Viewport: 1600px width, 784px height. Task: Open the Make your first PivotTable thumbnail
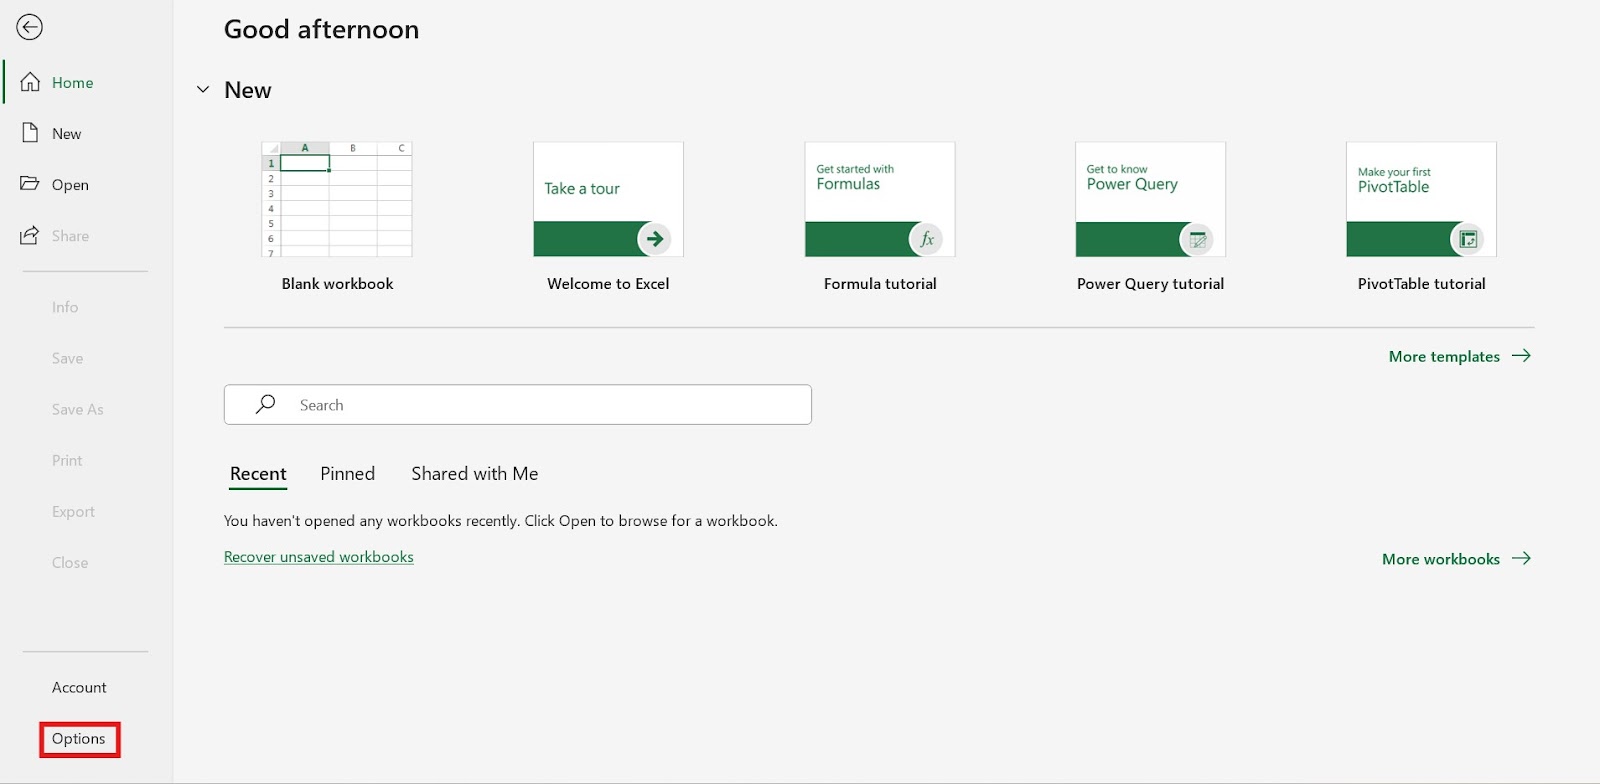pos(1421,199)
